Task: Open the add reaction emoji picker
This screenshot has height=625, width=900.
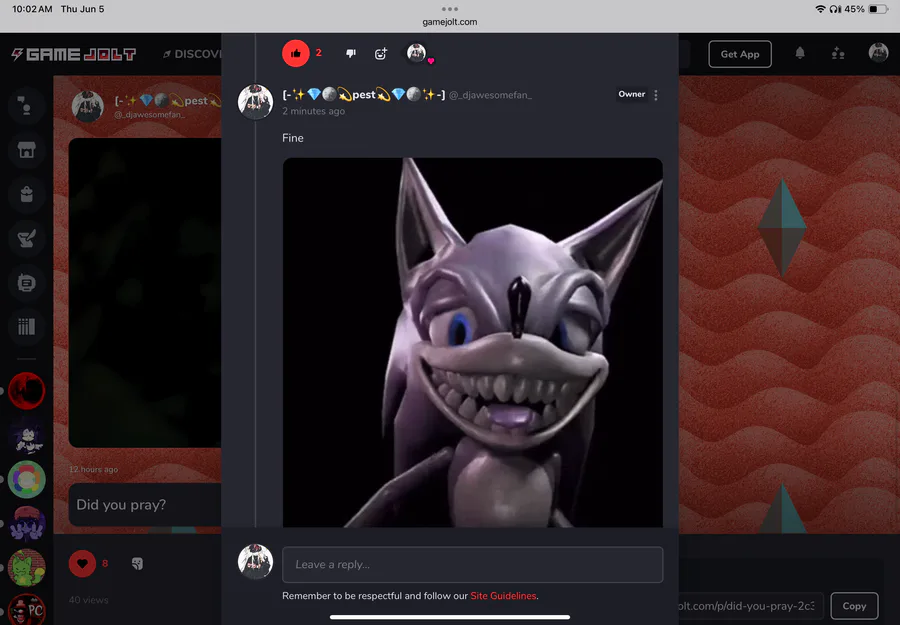Action: (381, 54)
